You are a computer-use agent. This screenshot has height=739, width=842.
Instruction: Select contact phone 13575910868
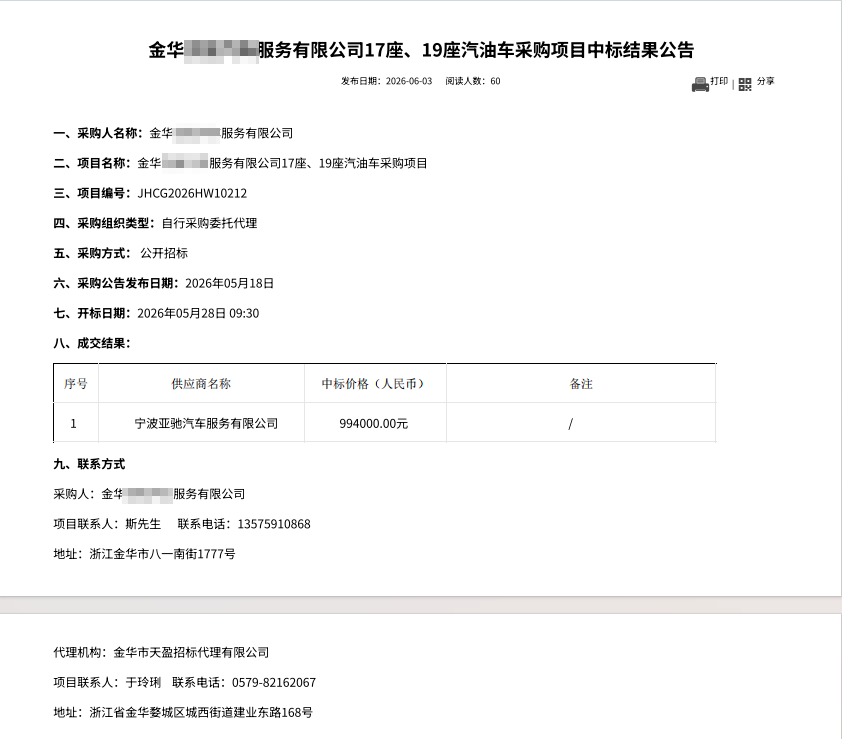tap(274, 524)
